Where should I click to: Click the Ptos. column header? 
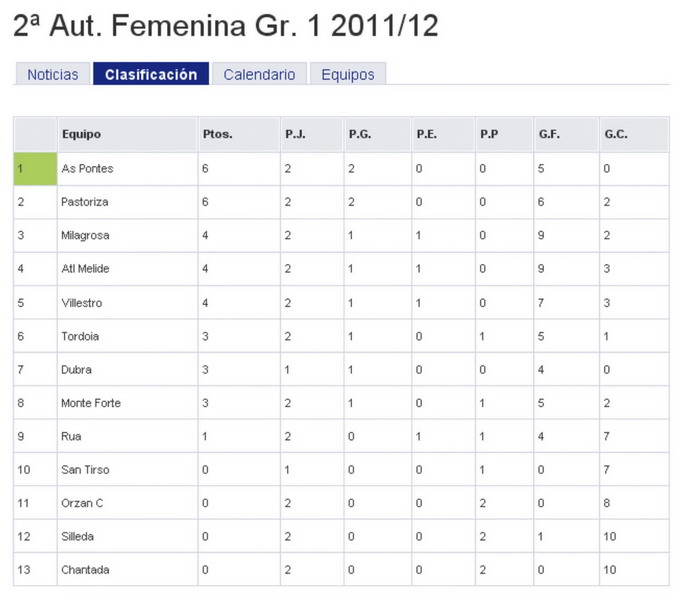(217, 134)
